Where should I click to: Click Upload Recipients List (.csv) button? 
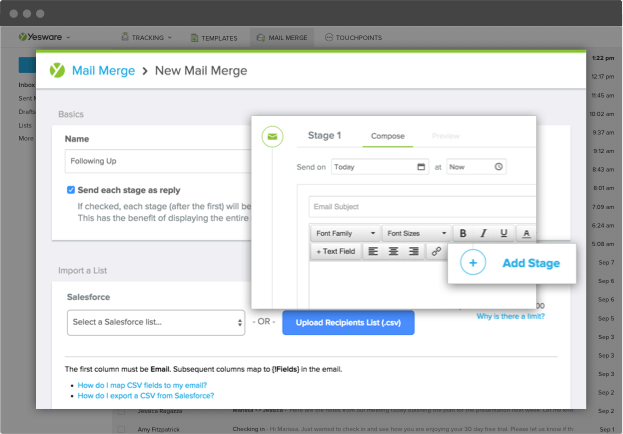tap(348, 322)
